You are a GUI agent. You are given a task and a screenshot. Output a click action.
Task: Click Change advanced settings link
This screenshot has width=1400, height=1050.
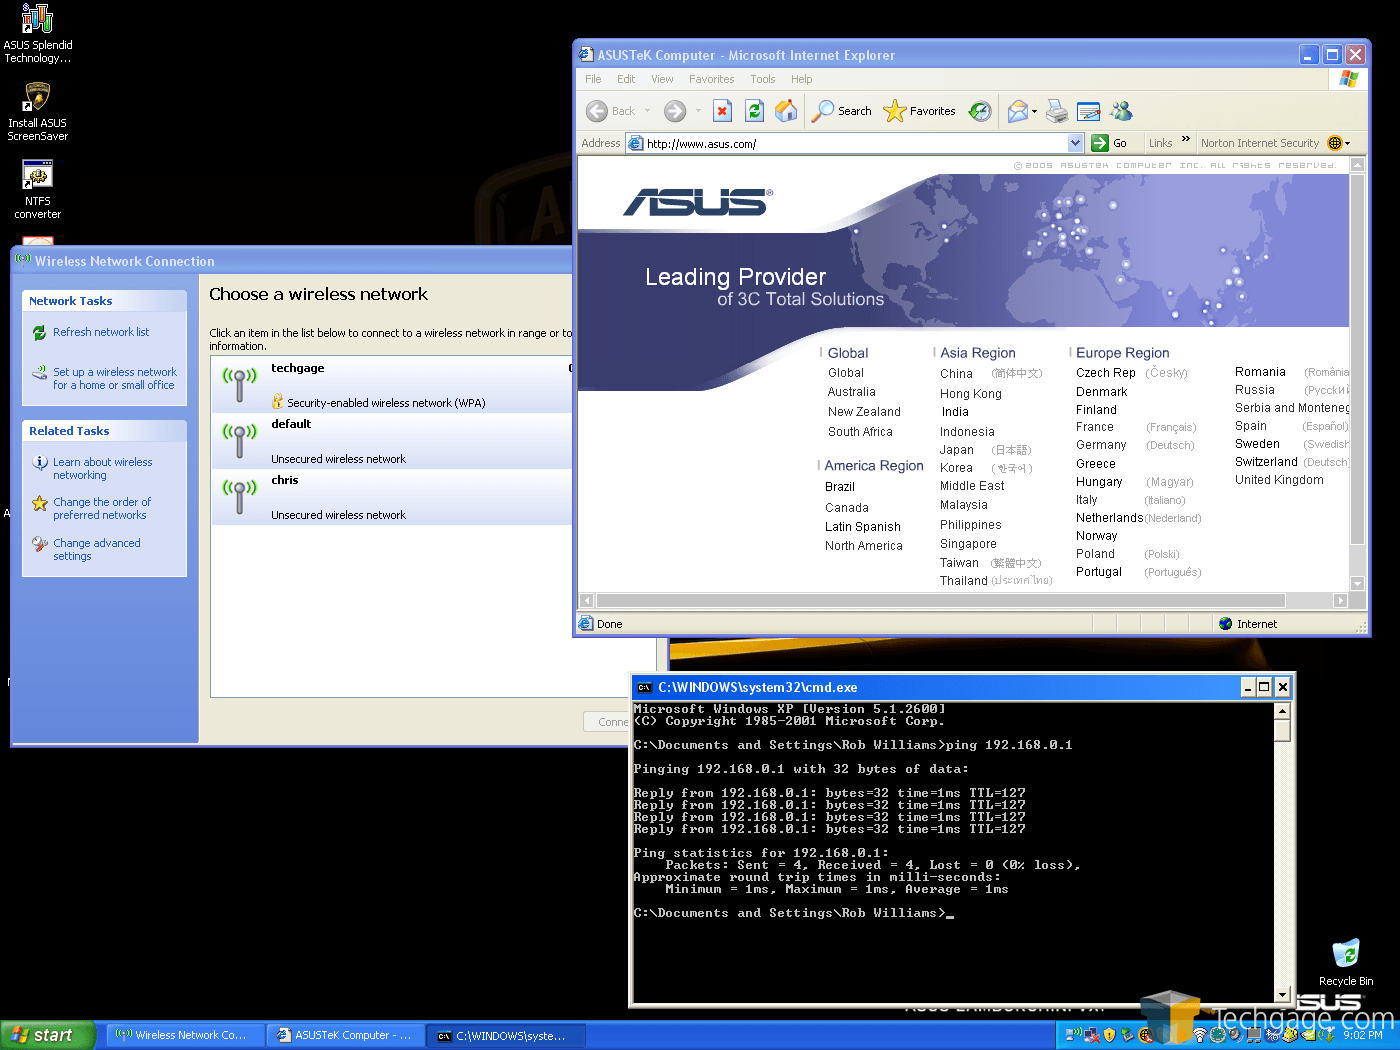[x=97, y=549]
